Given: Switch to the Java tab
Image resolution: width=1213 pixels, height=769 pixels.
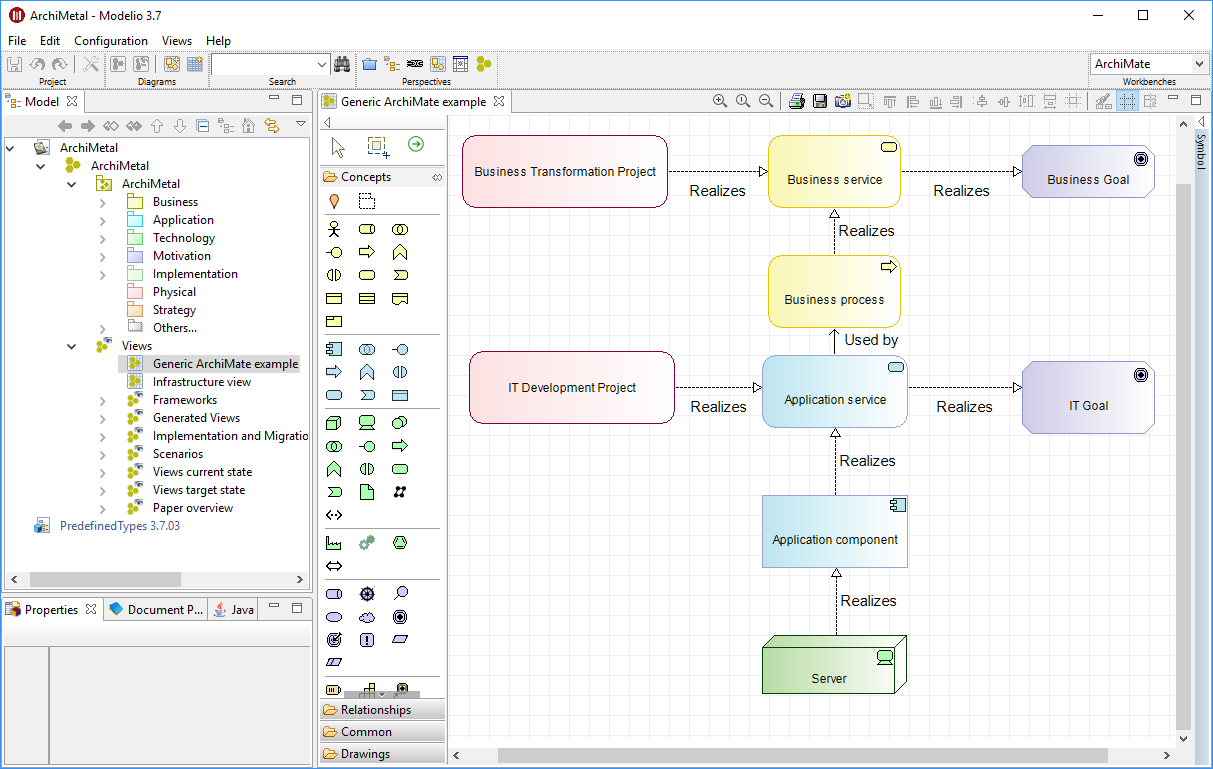Looking at the screenshot, I should click(233, 609).
